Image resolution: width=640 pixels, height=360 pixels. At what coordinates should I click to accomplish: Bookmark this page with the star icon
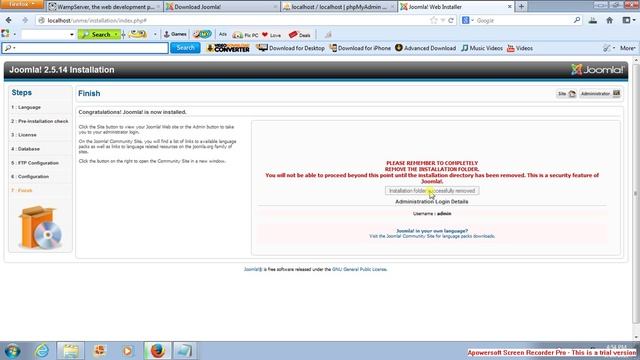tap(433, 20)
